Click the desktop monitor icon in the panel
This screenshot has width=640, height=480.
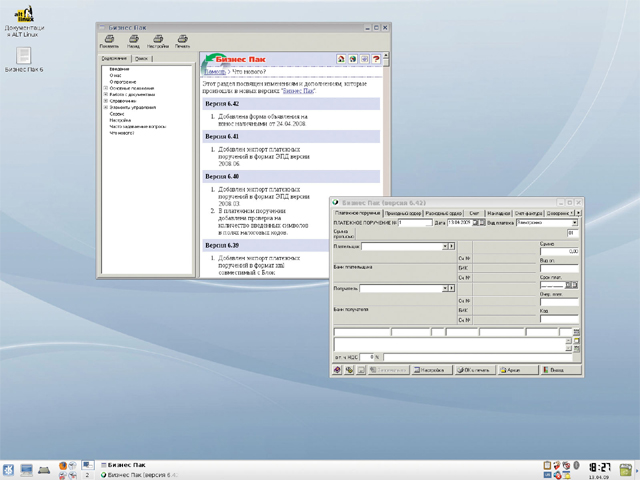pyautogui.click(x=27, y=470)
